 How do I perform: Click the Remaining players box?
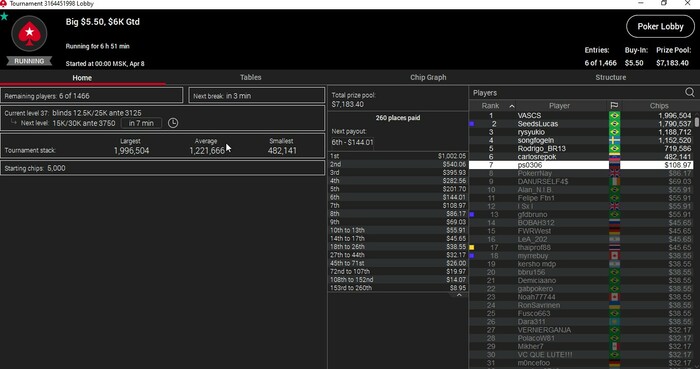point(92,95)
